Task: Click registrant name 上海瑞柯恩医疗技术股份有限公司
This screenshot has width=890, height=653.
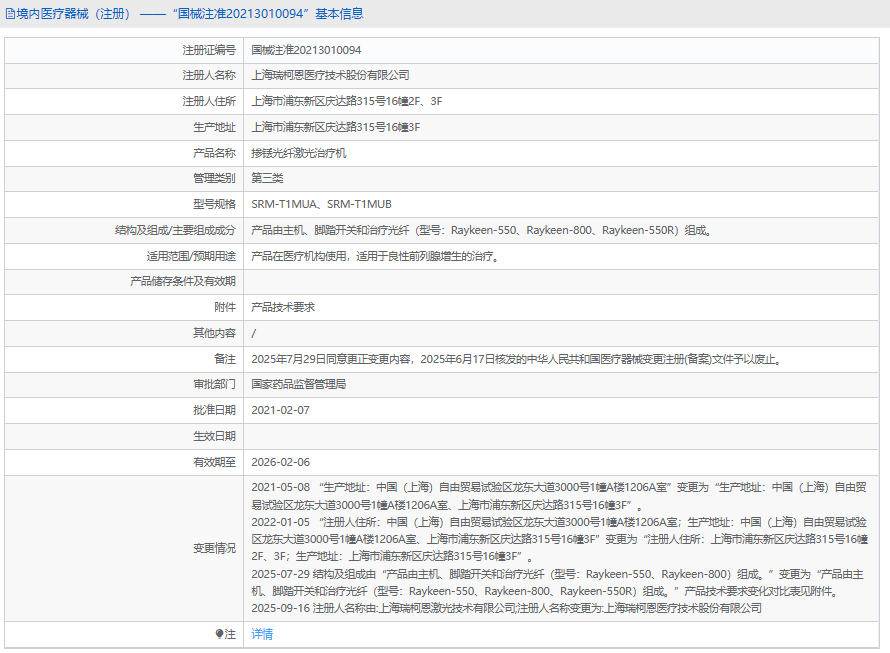Action: click(330, 76)
